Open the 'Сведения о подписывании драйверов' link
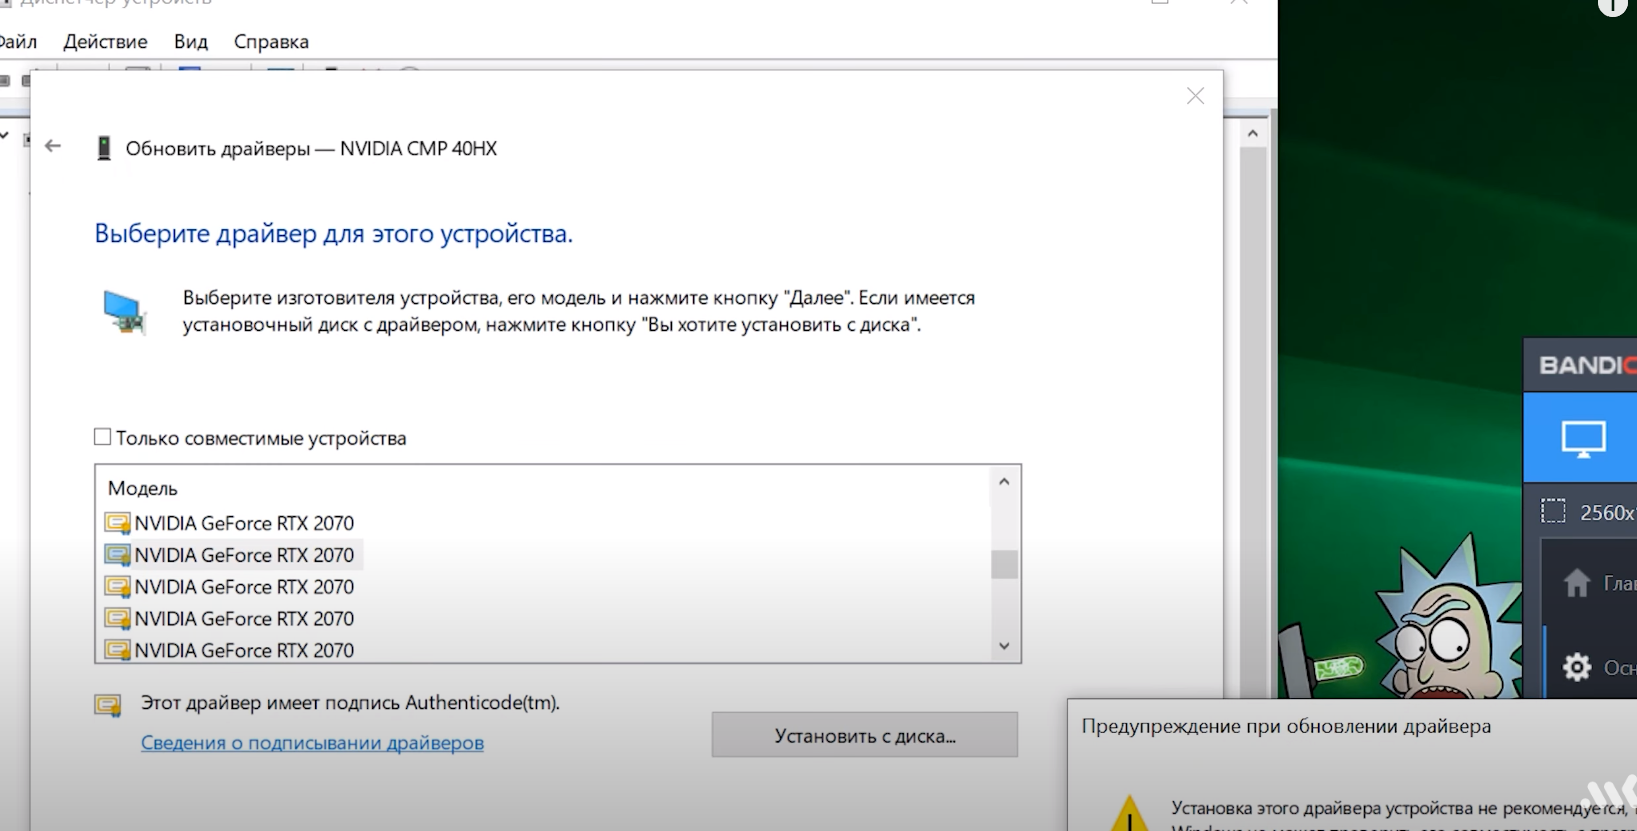The height and width of the screenshot is (831, 1637). click(x=312, y=743)
